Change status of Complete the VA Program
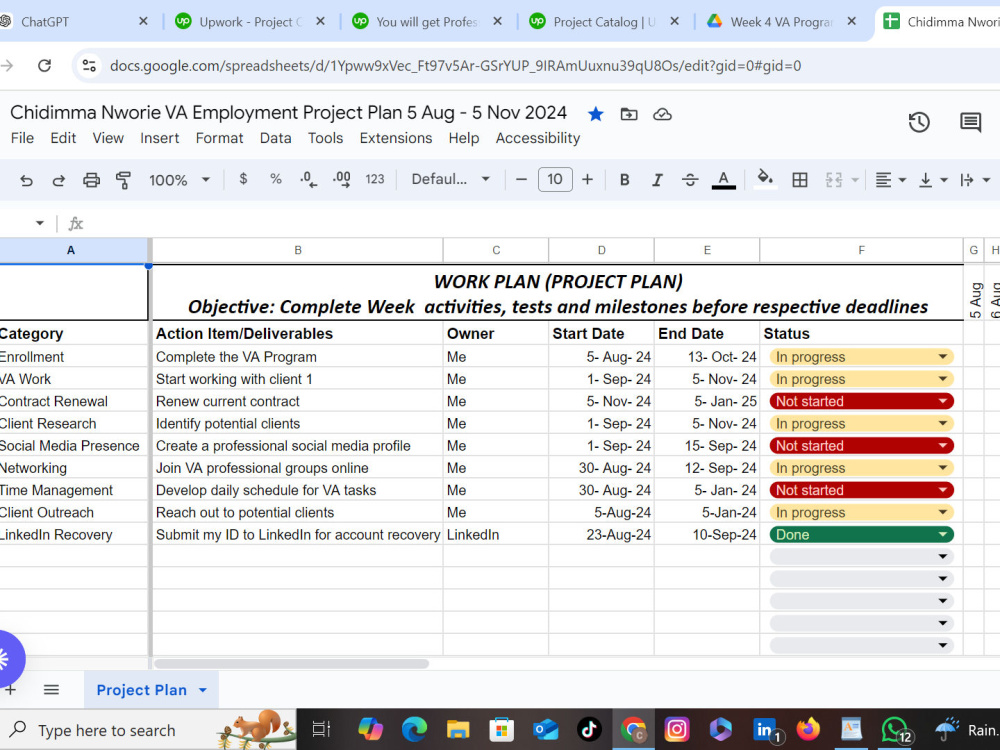1000x750 pixels. [861, 357]
